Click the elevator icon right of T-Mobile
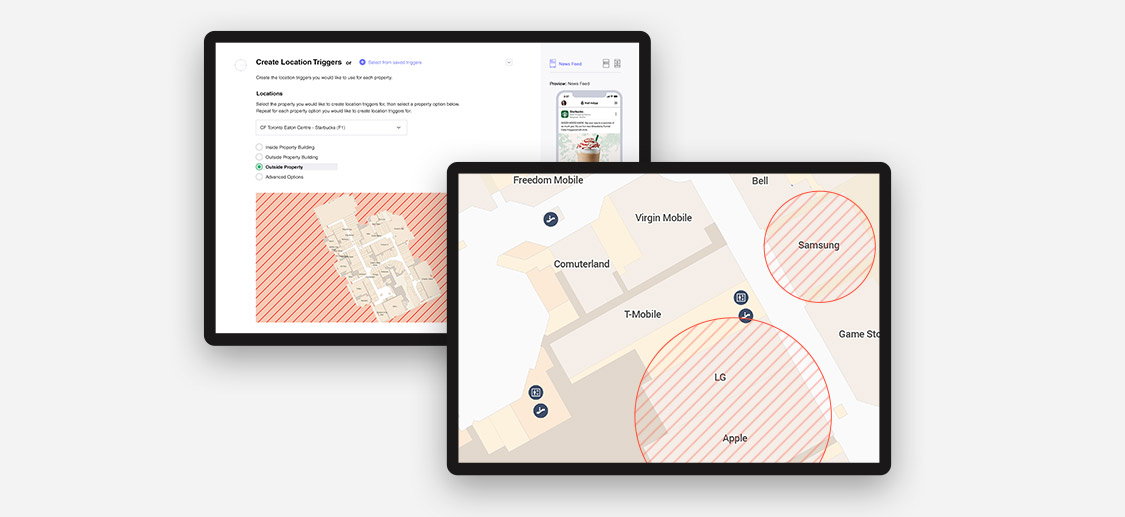This screenshot has width=1125, height=517. (x=741, y=298)
